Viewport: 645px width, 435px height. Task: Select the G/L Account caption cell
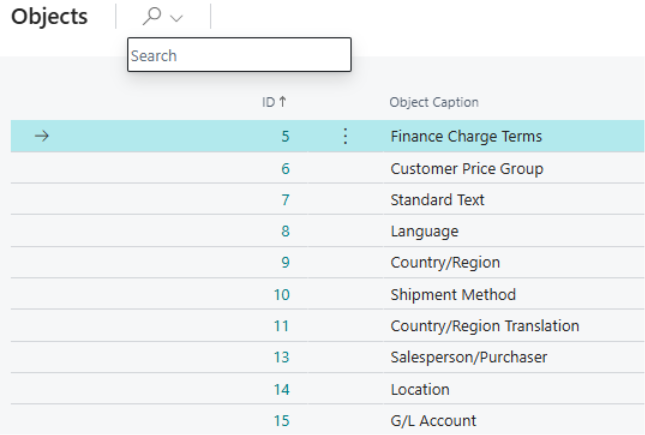(x=433, y=421)
